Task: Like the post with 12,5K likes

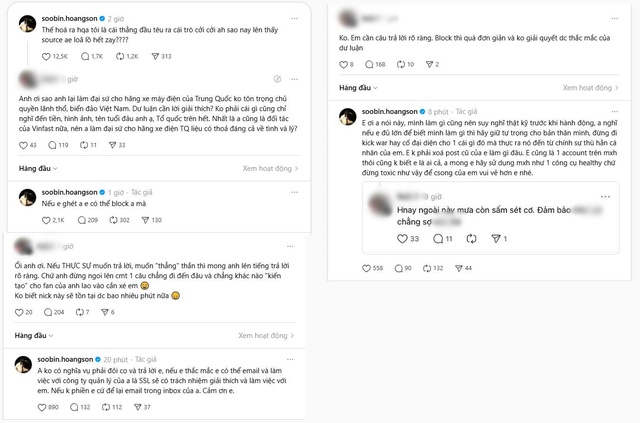Action: [x=31, y=56]
